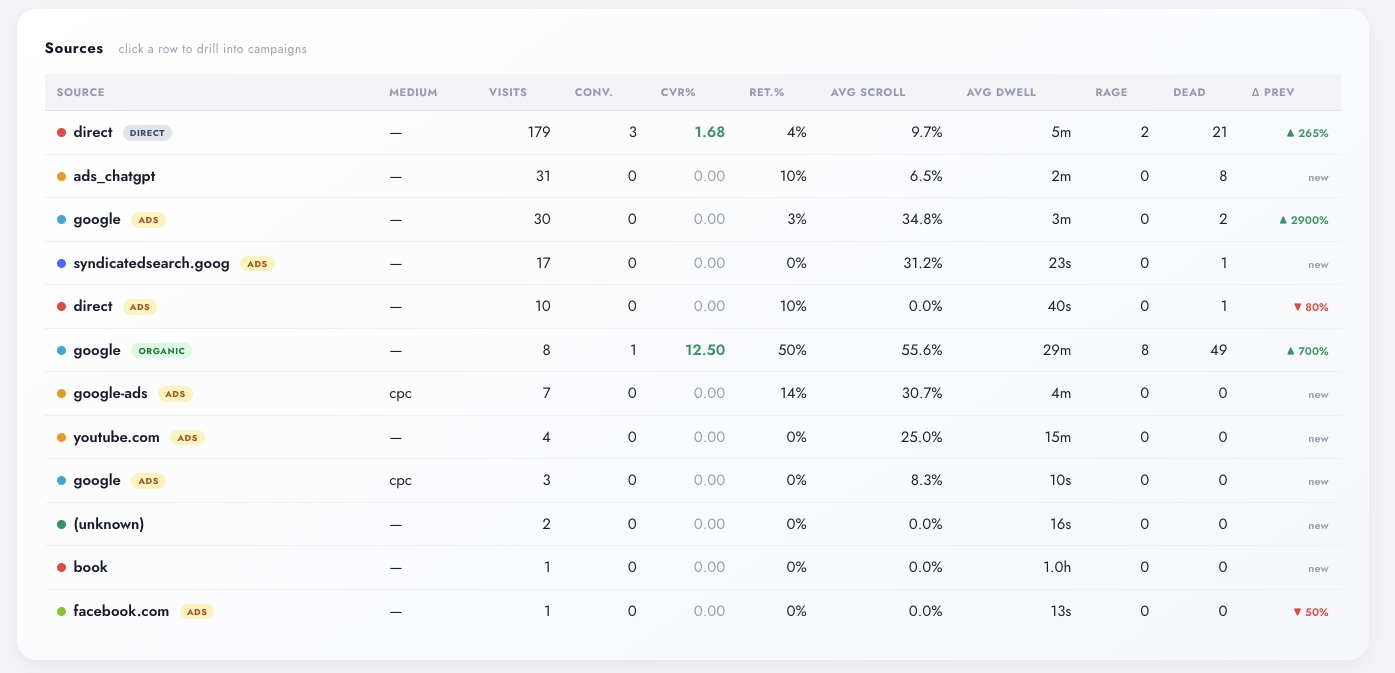
Task: Click the ADS badge beside facebook.com
Action: pos(197,612)
